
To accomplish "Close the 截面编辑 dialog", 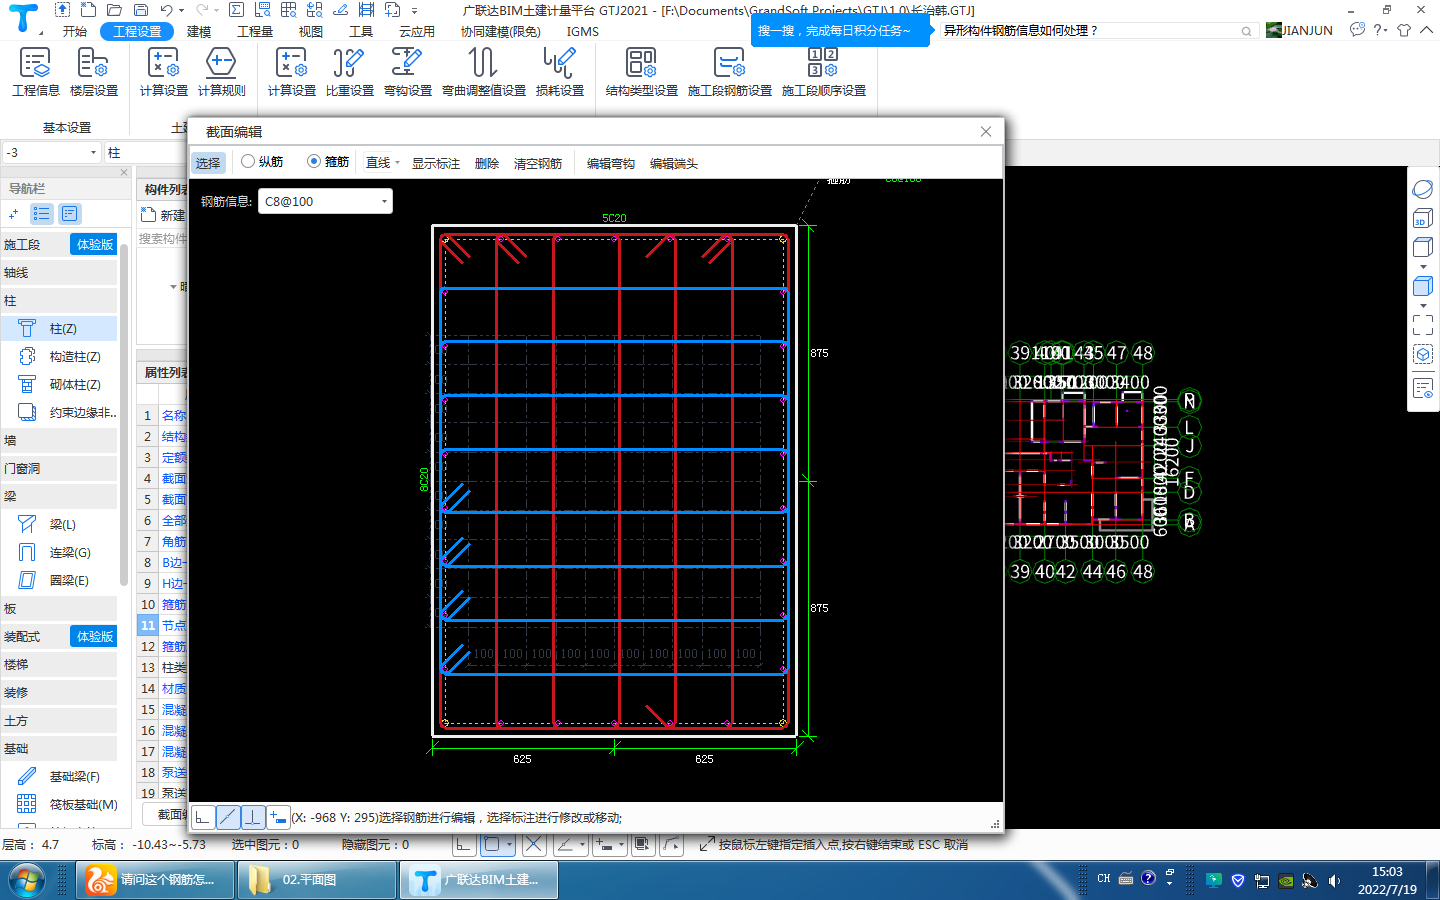I will click(986, 131).
